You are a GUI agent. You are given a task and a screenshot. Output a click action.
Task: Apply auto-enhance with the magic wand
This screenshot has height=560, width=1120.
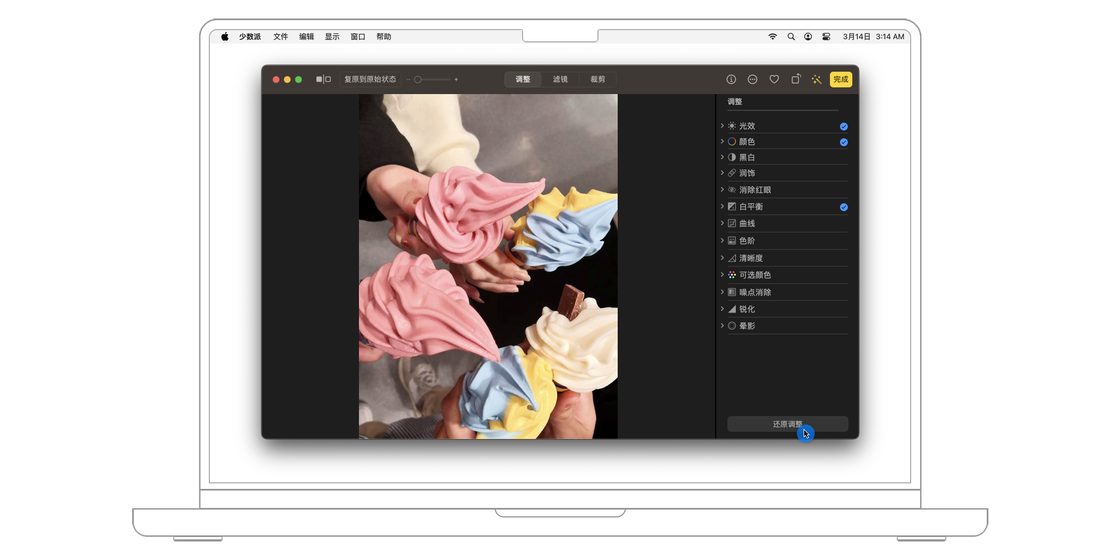pyautogui.click(x=817, y=79)
